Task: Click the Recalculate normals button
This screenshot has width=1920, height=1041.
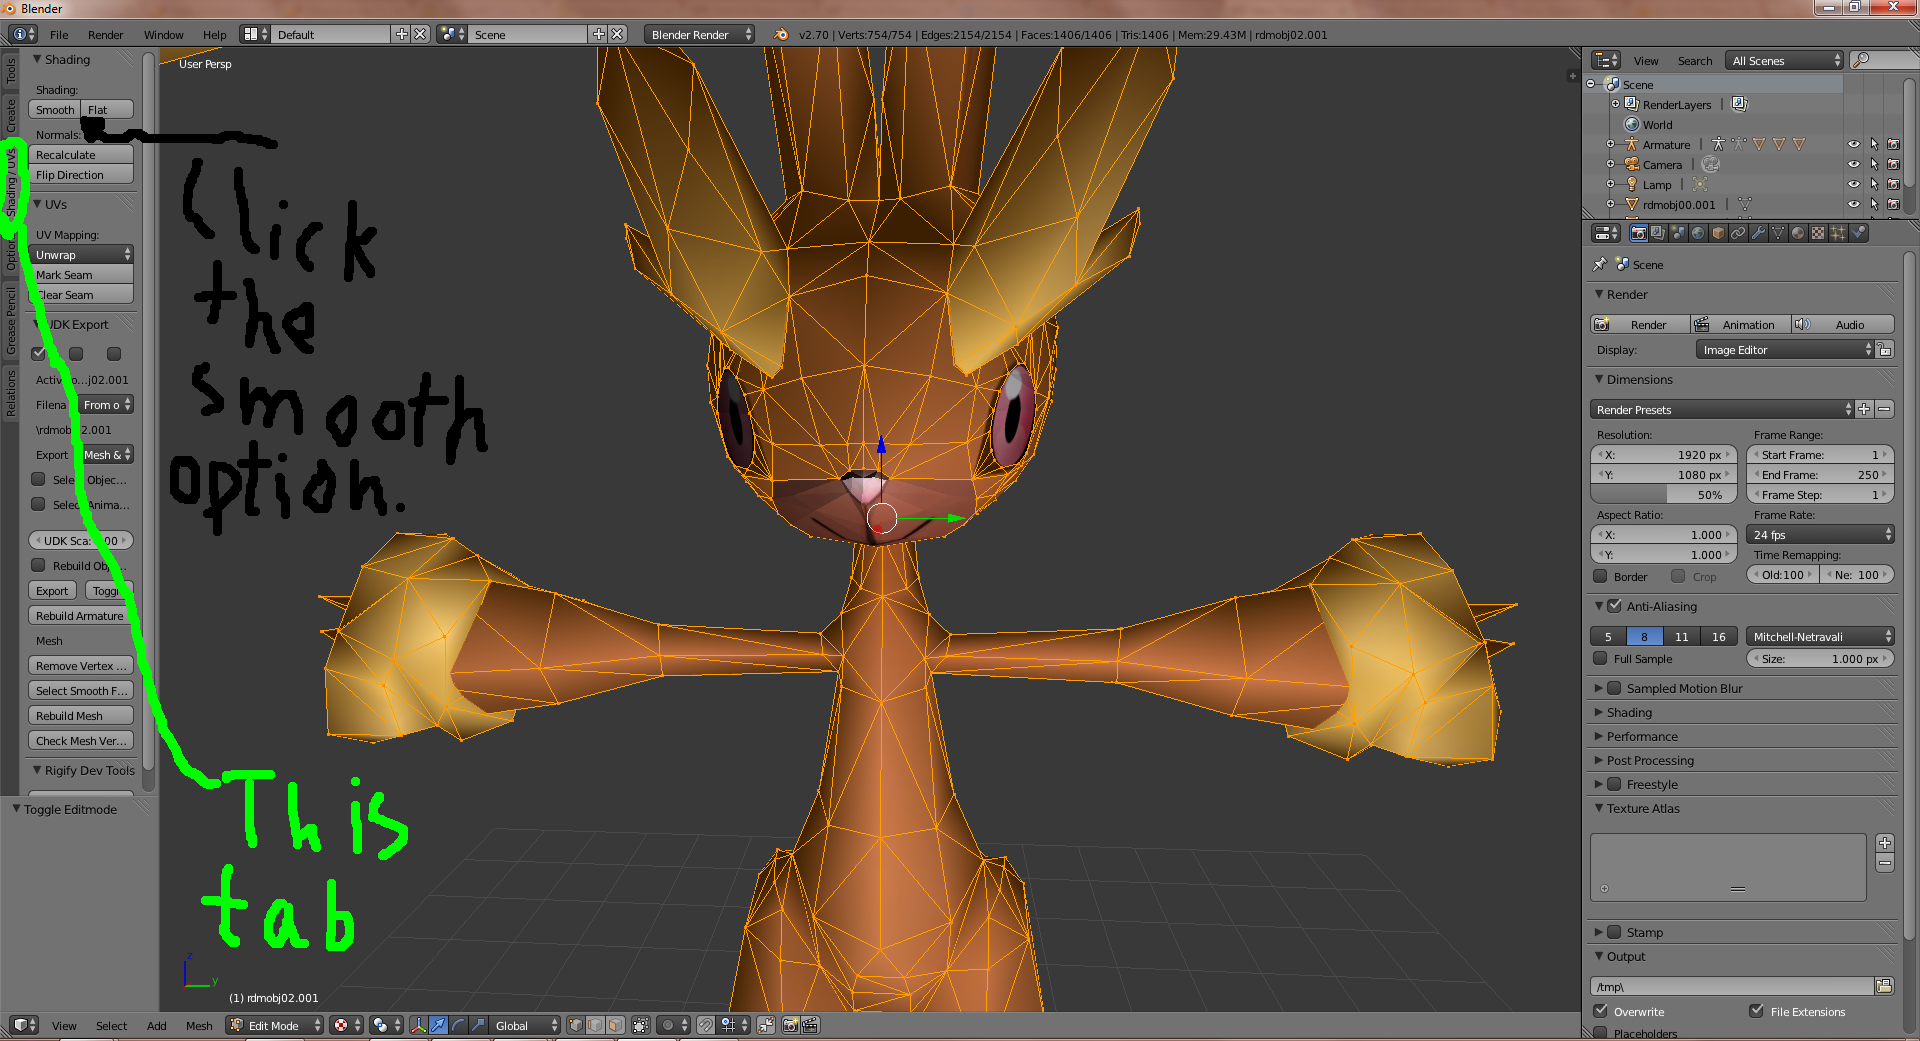Action: [81, 154]
